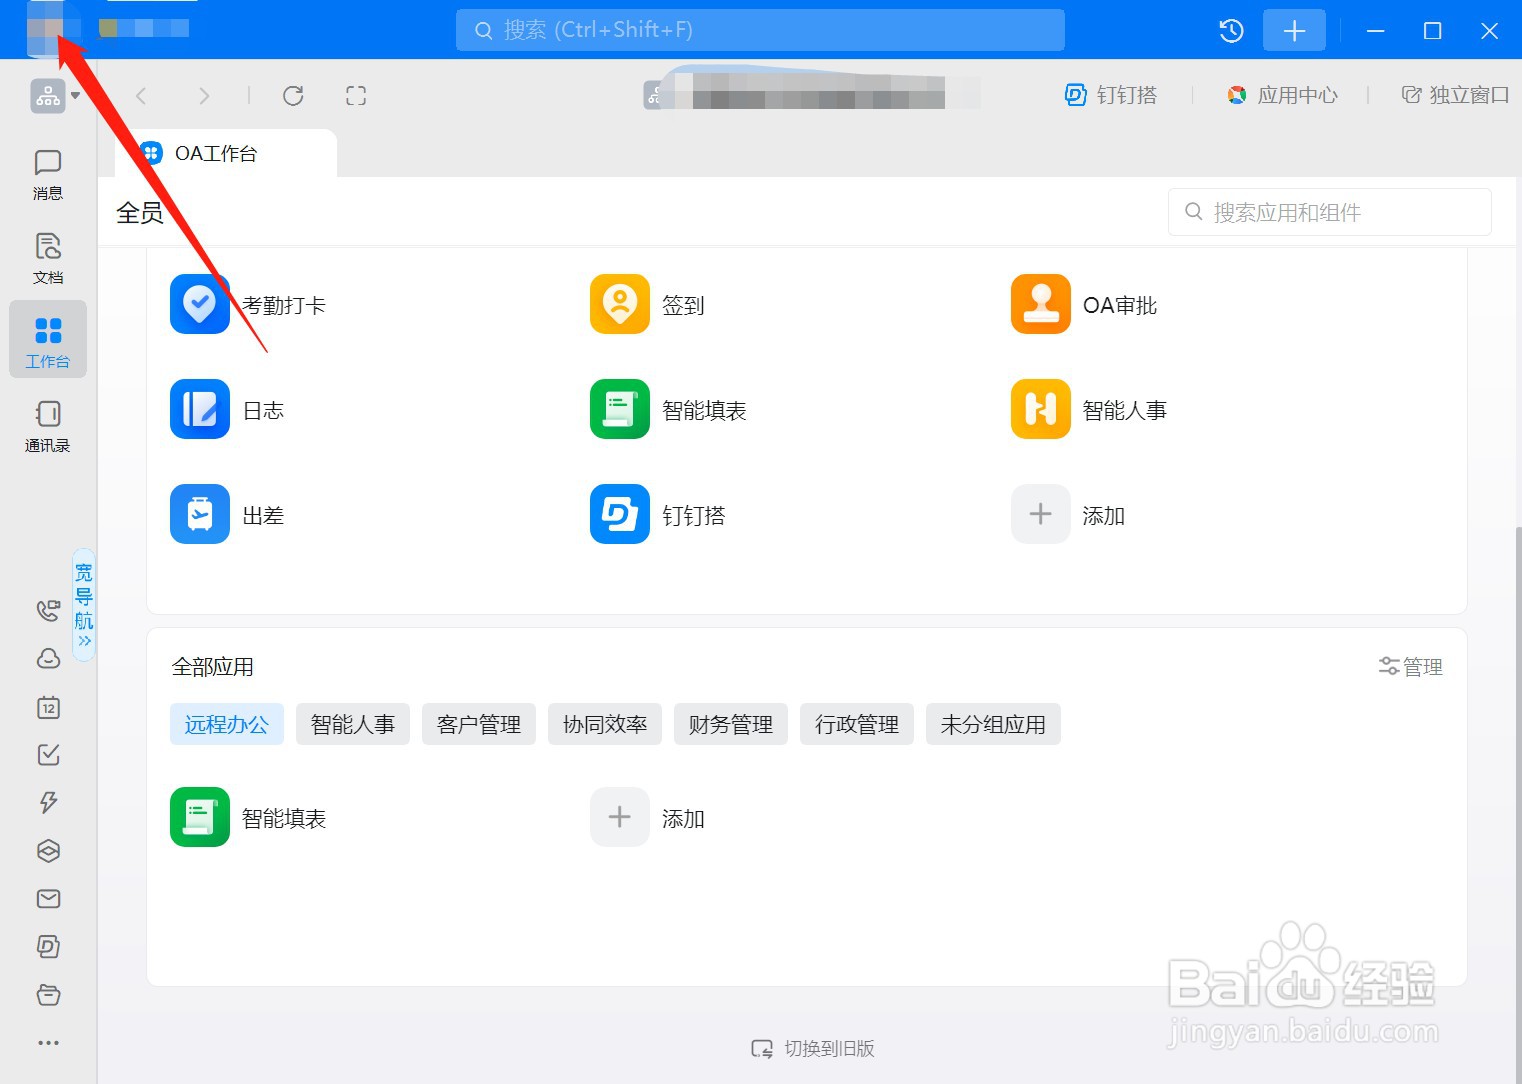Focus the 搜索应用和组件 search field
The height and width of the screenshot is (1084, 1522).
[1330, 212]
